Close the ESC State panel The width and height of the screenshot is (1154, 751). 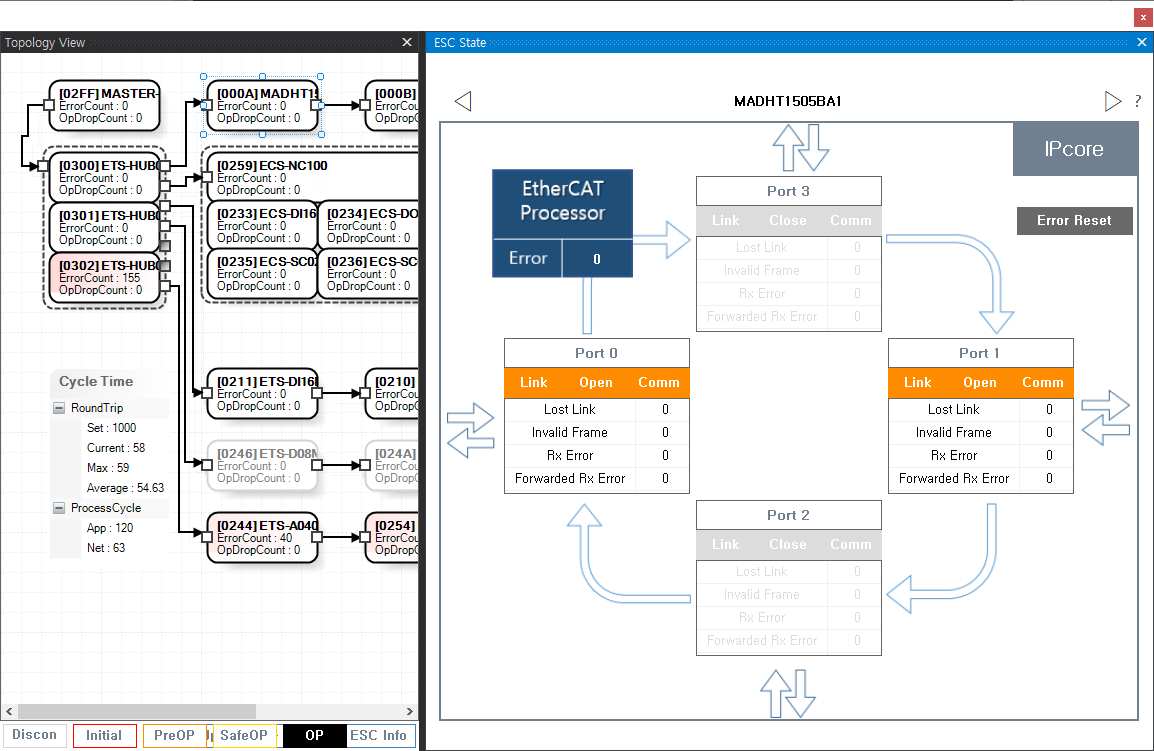click(1142, 42)
